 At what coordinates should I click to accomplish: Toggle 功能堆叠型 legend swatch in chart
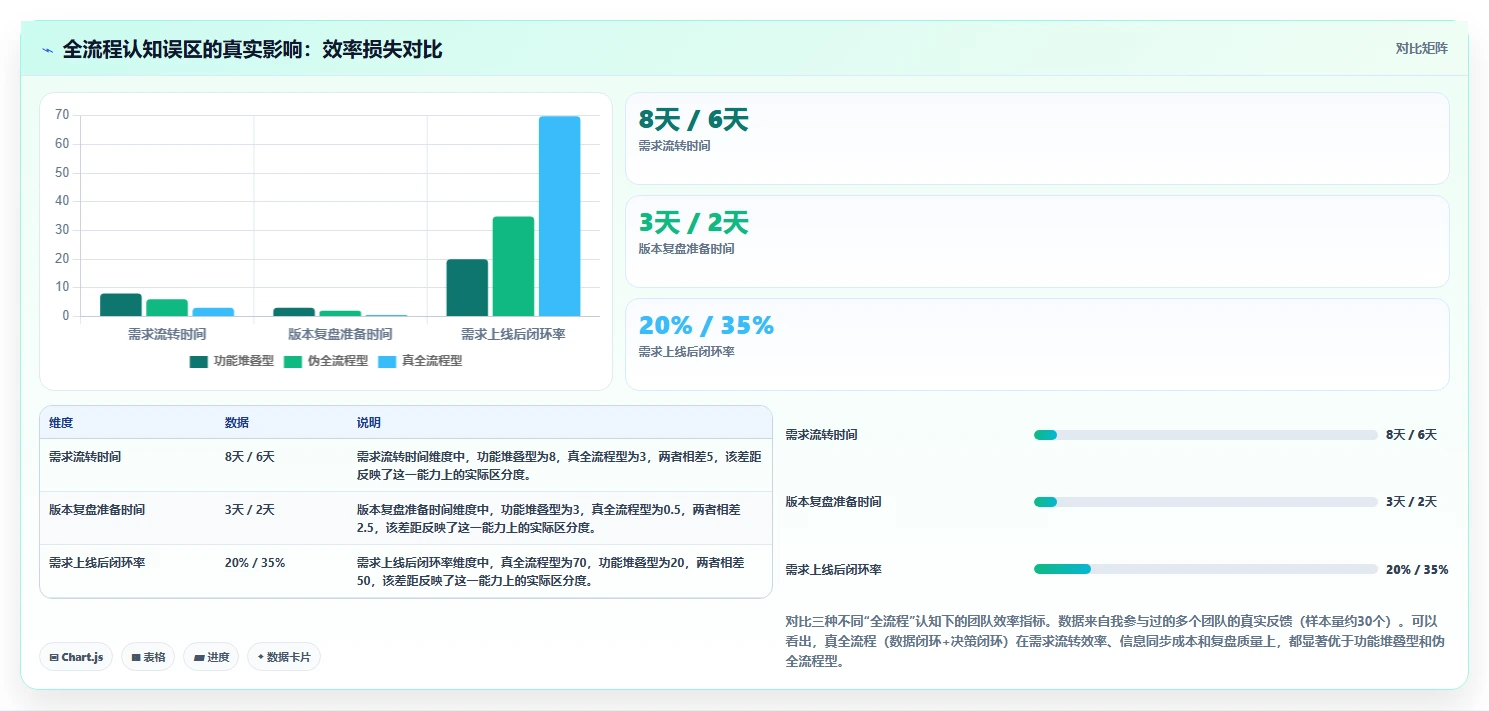(x=199, y=361)
